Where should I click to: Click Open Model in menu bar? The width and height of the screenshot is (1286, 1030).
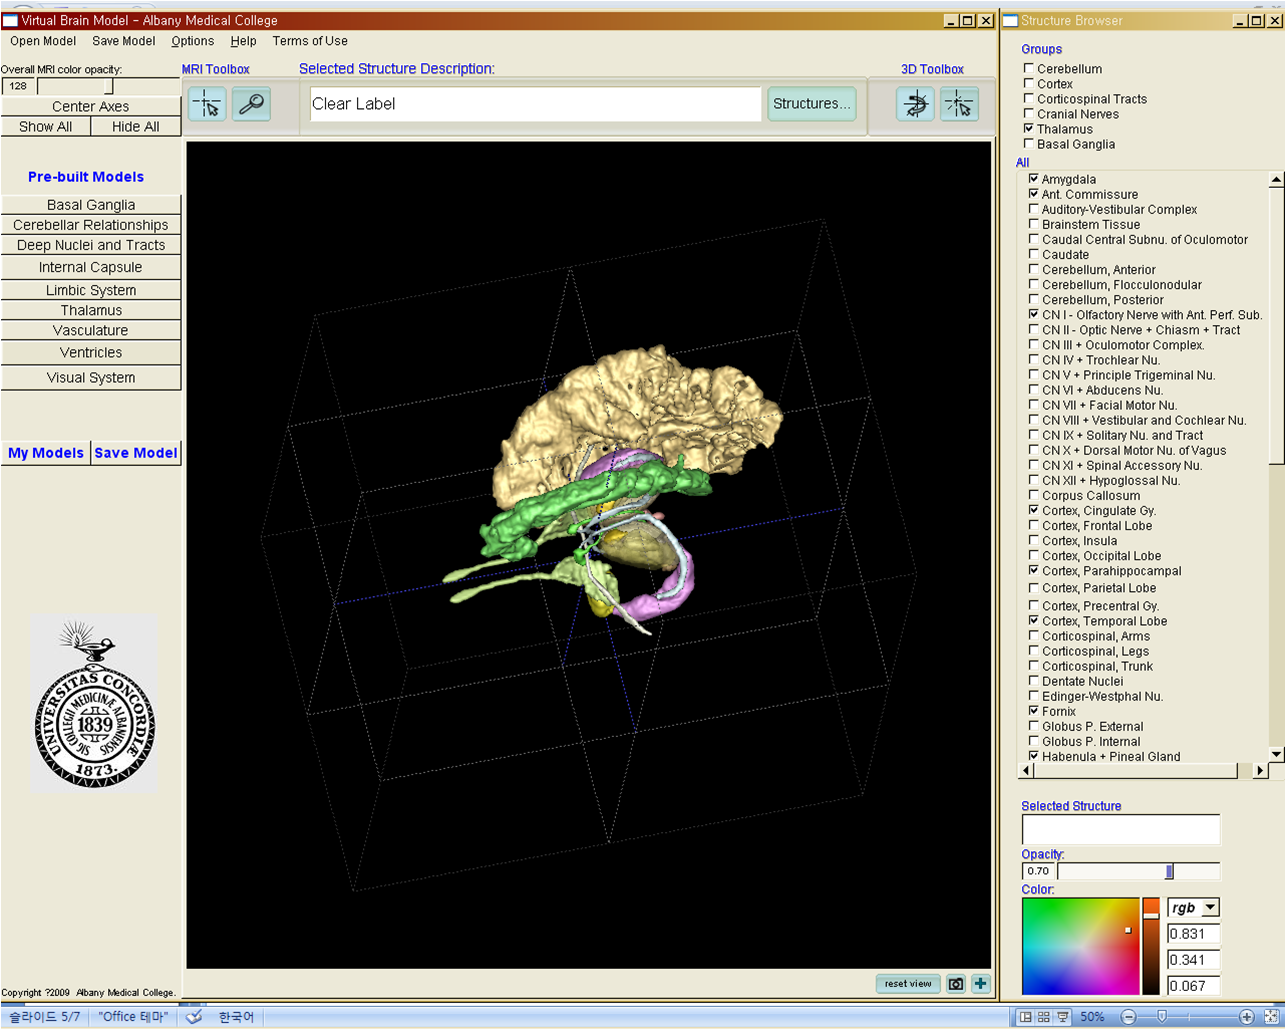click(x=43, y=41)
